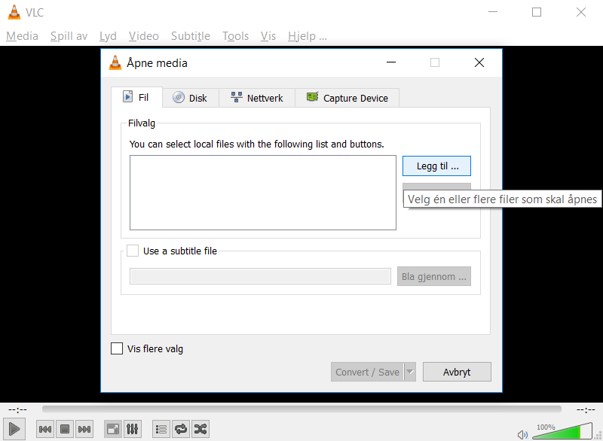The width and height of the screenshot is (603, 441).
Task: Toggle shuffle random icon
Action: pos(200,429)
